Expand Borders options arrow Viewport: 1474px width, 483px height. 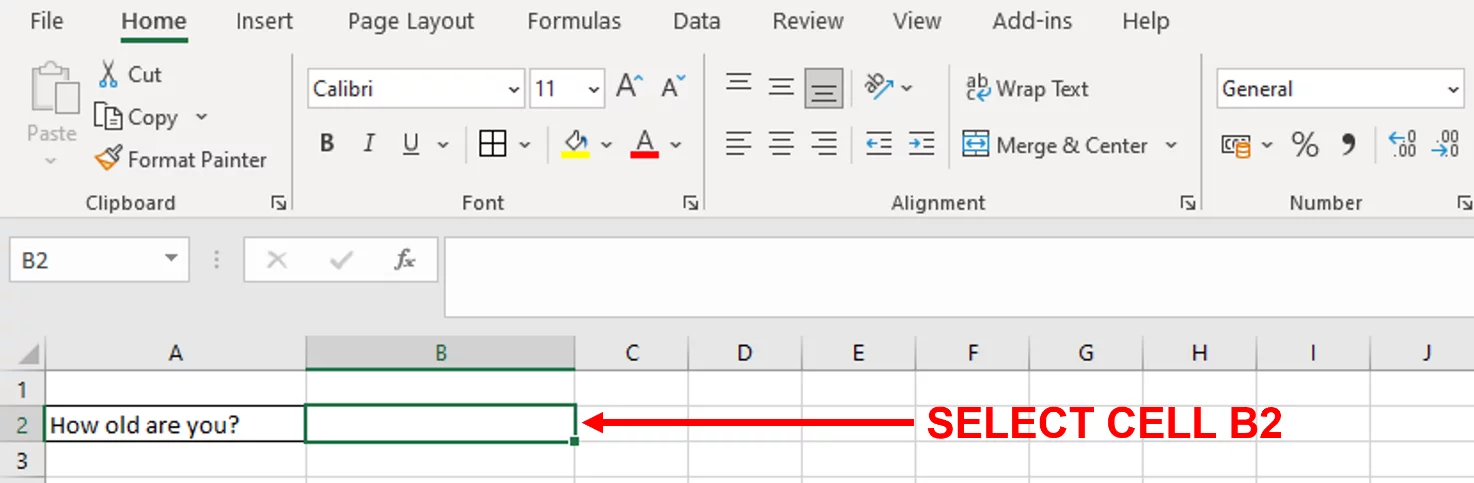[525, 145]
